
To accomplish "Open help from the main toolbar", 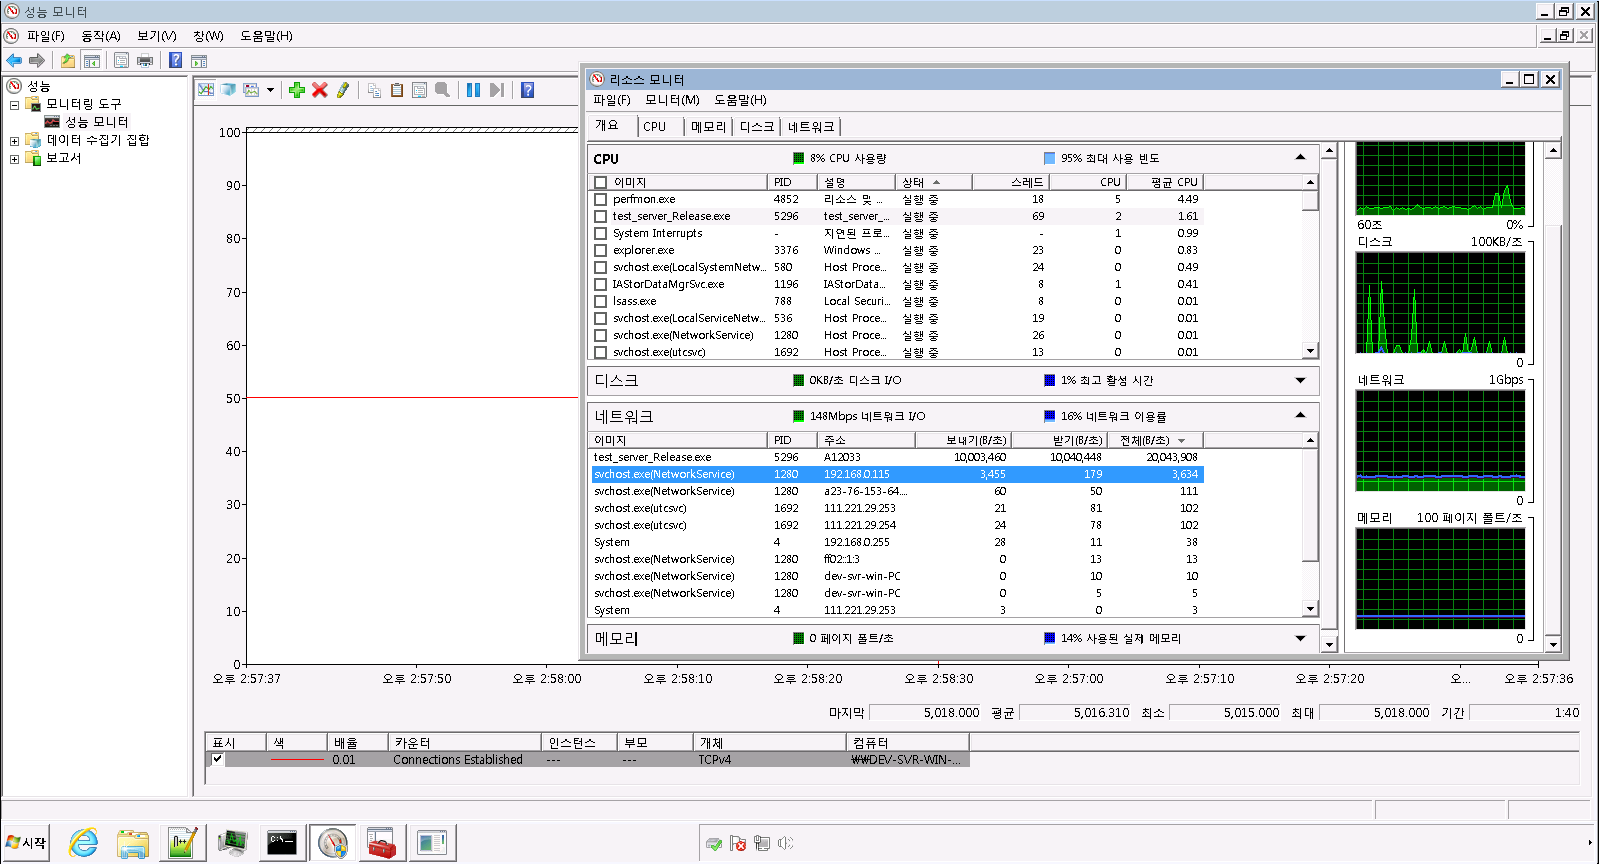I will [x=176, y=60].
